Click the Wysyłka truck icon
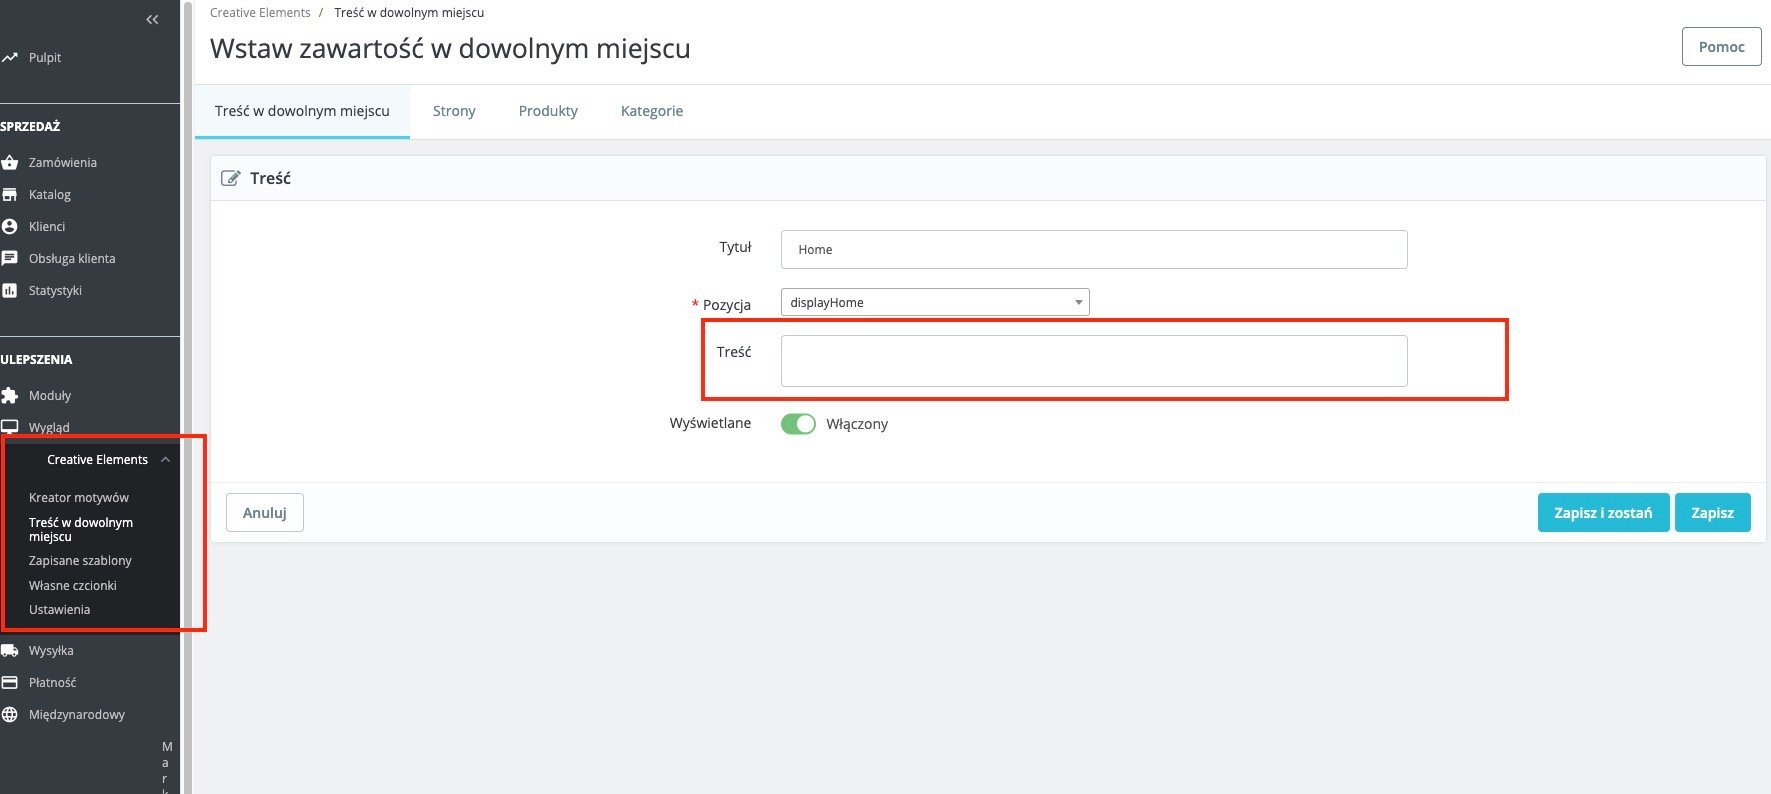 (10, 650)
